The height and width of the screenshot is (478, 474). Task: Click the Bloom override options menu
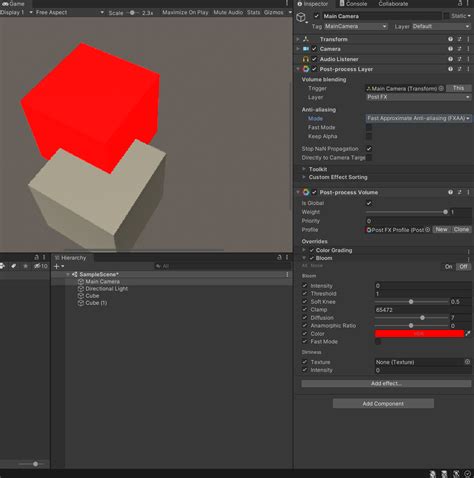coord(468,259)
